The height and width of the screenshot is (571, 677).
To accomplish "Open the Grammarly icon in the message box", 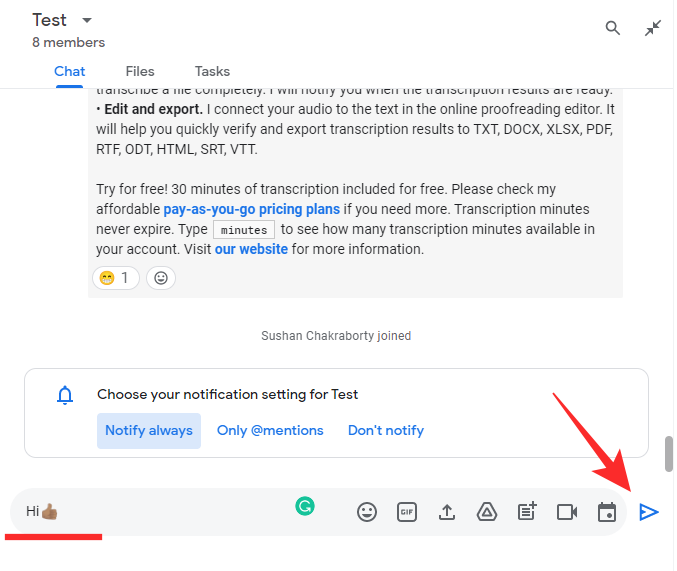I will click(305, 506).
